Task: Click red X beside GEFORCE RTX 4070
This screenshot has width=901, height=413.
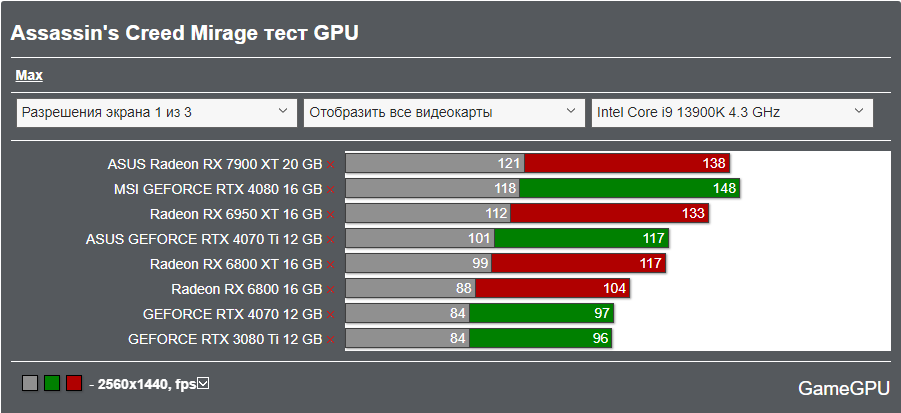Action: pos(331,315)
